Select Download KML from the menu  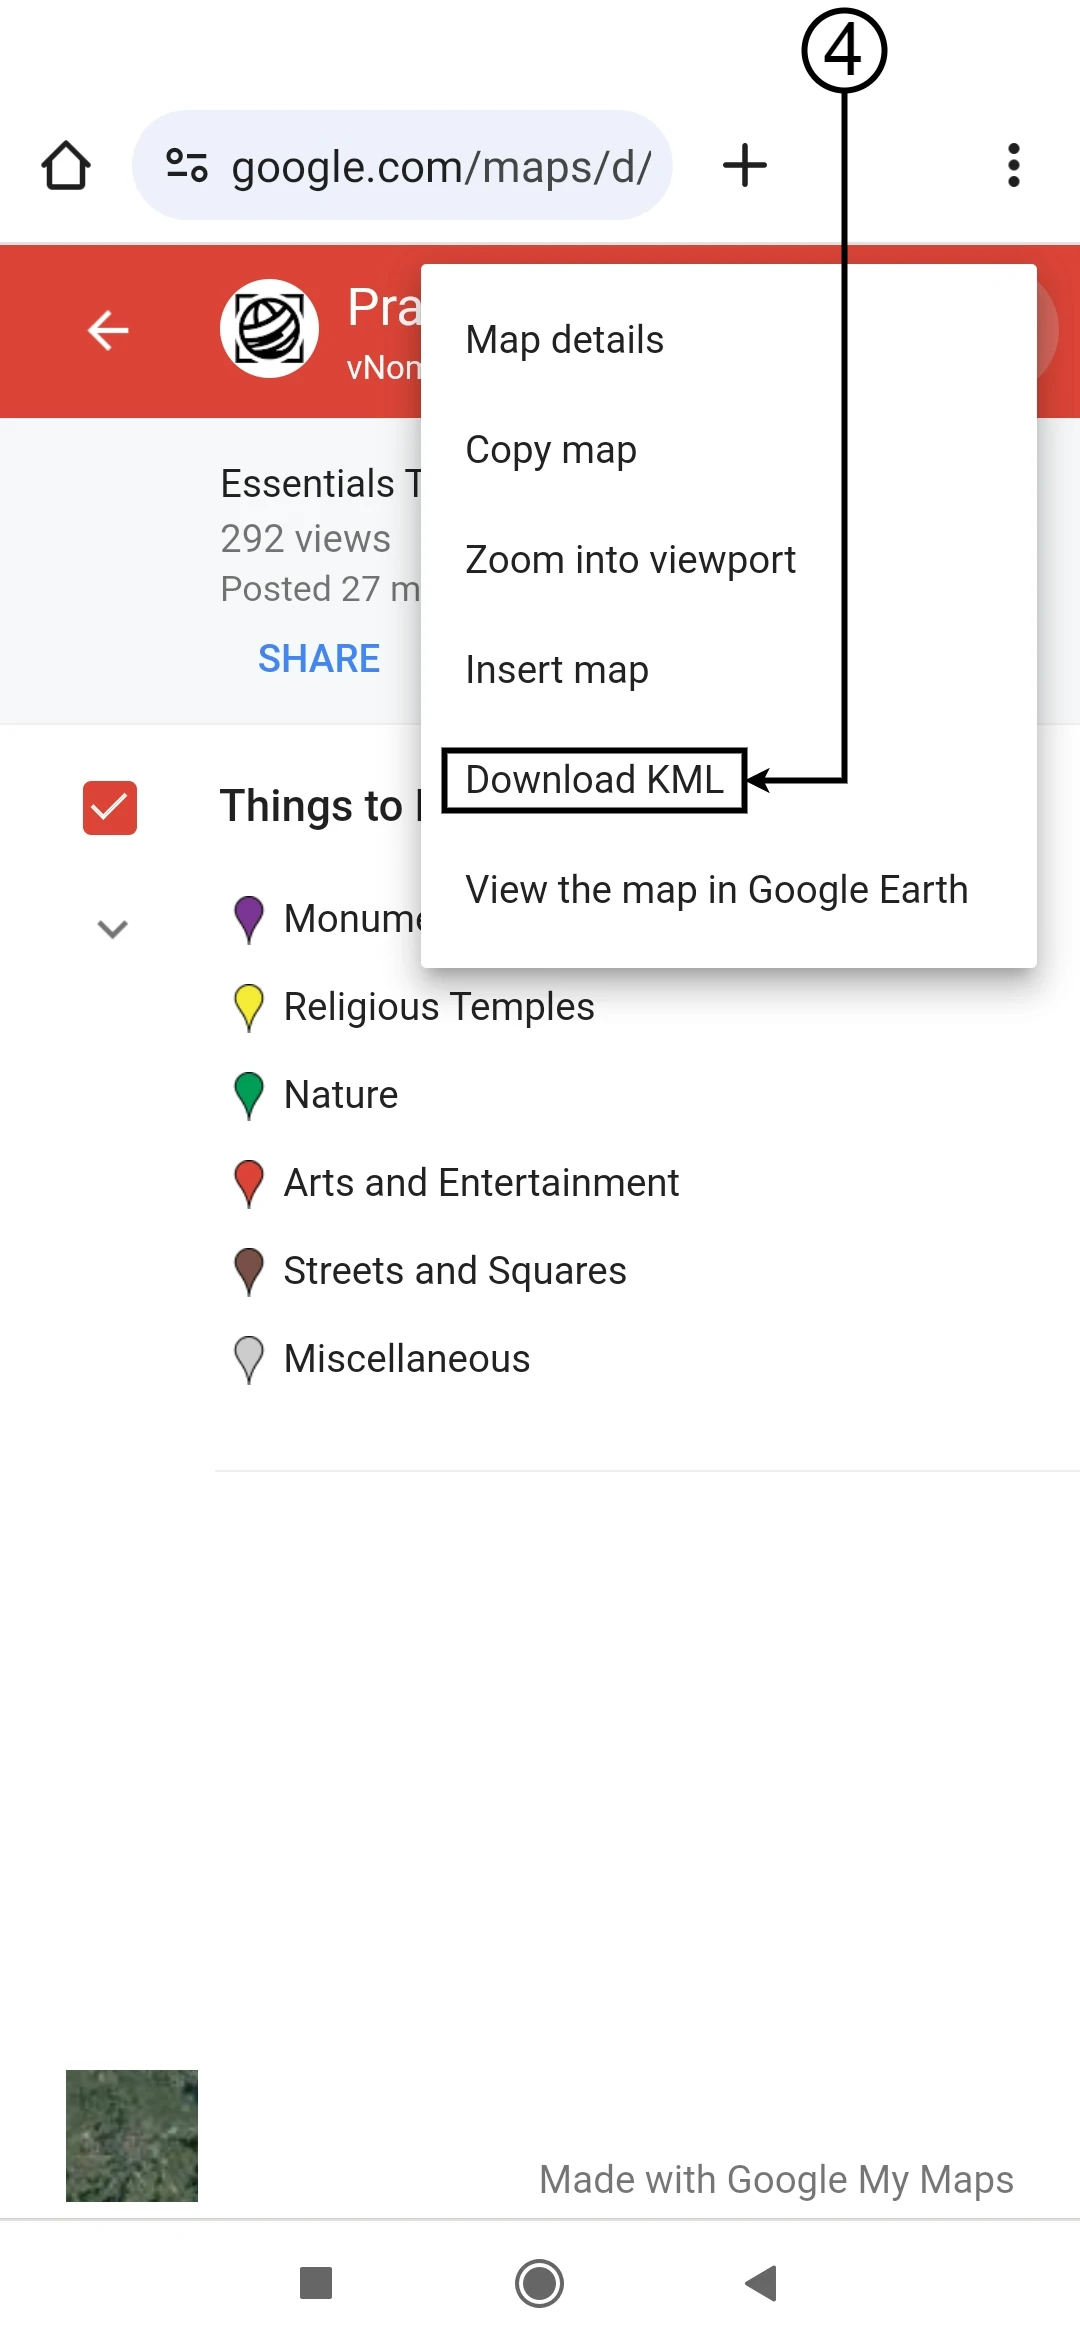tap(594, 780)
